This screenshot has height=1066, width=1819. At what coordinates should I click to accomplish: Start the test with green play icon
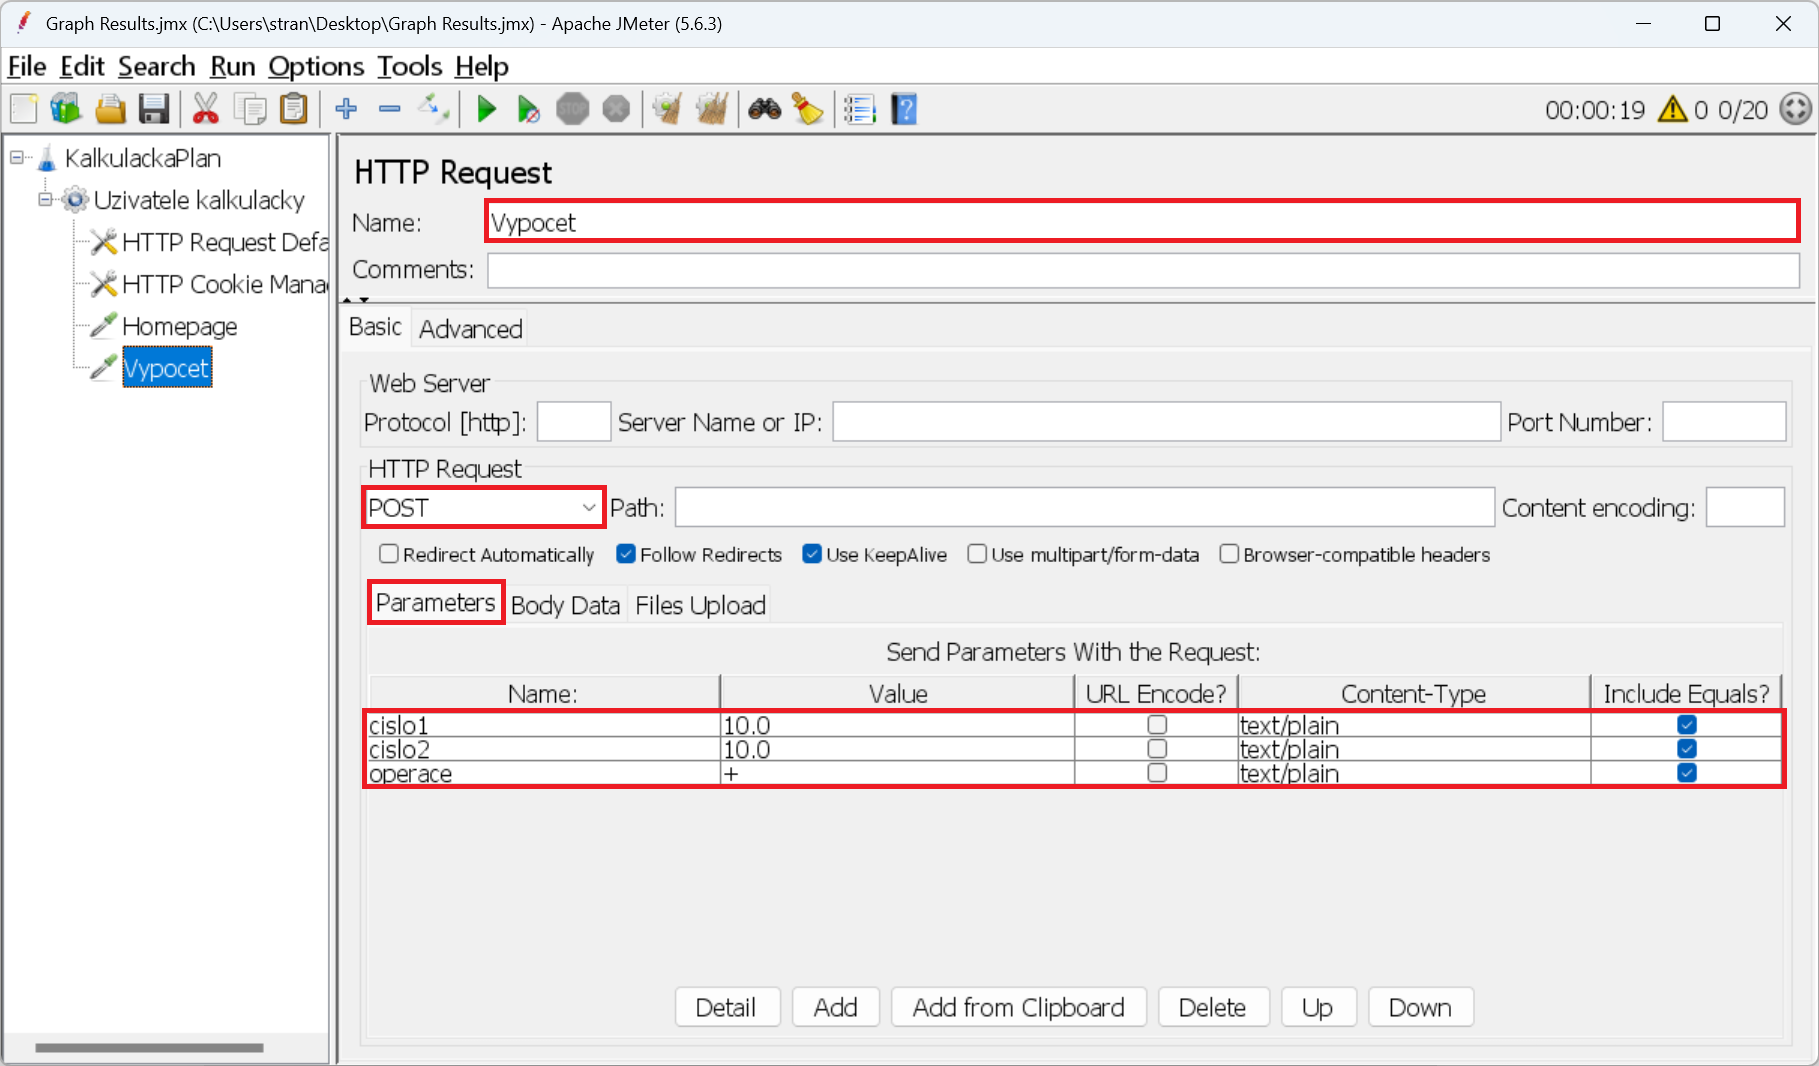click(487, 109)
